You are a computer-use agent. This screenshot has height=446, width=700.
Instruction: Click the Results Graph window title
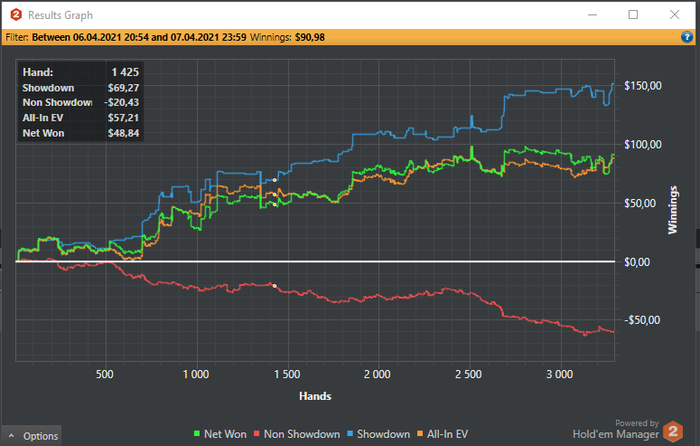tap(60, 15)
